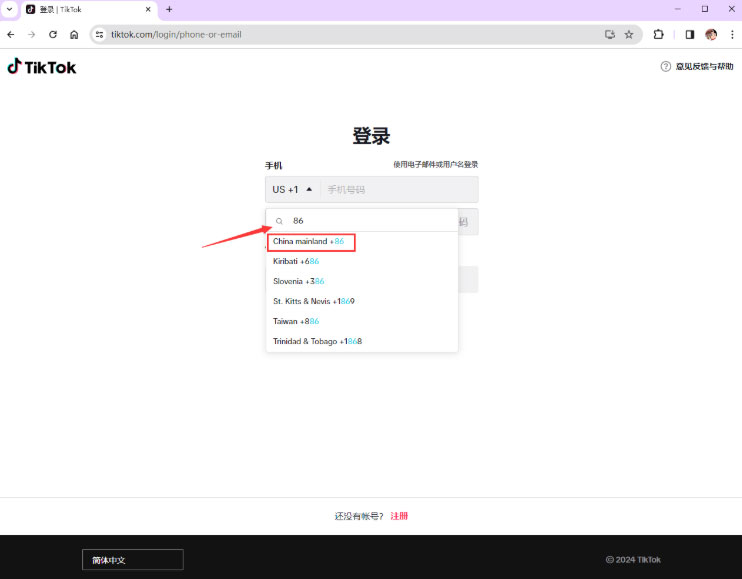Image resolution: width=742 pixels, height=579 pixels.
Task: Select Trinidad & Tobago +1868
Action: point(362,341)
